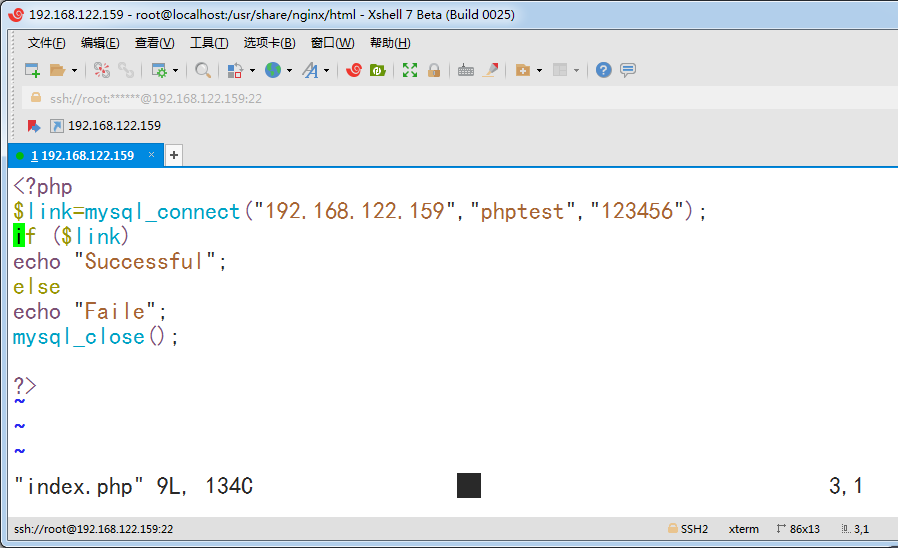
Task: Click the red bookmark flag icon
Action: [x=33, y=126]
